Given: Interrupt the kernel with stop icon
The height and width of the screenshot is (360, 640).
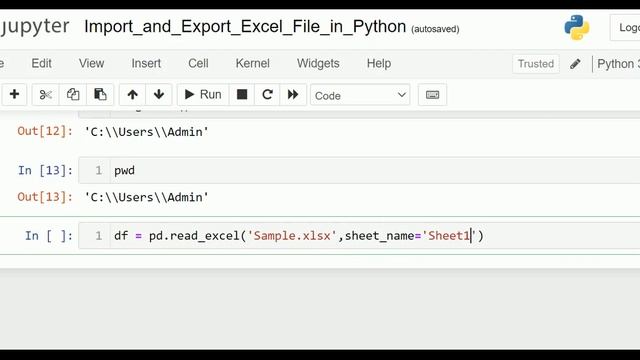Looking at the screenshot, I should coord(242,95).
